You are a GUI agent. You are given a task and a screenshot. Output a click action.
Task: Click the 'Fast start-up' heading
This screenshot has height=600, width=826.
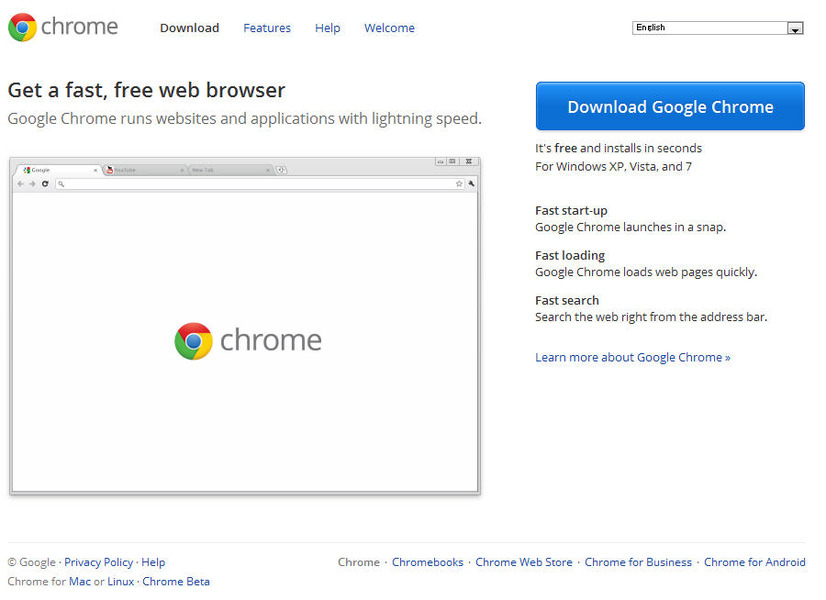571,211
